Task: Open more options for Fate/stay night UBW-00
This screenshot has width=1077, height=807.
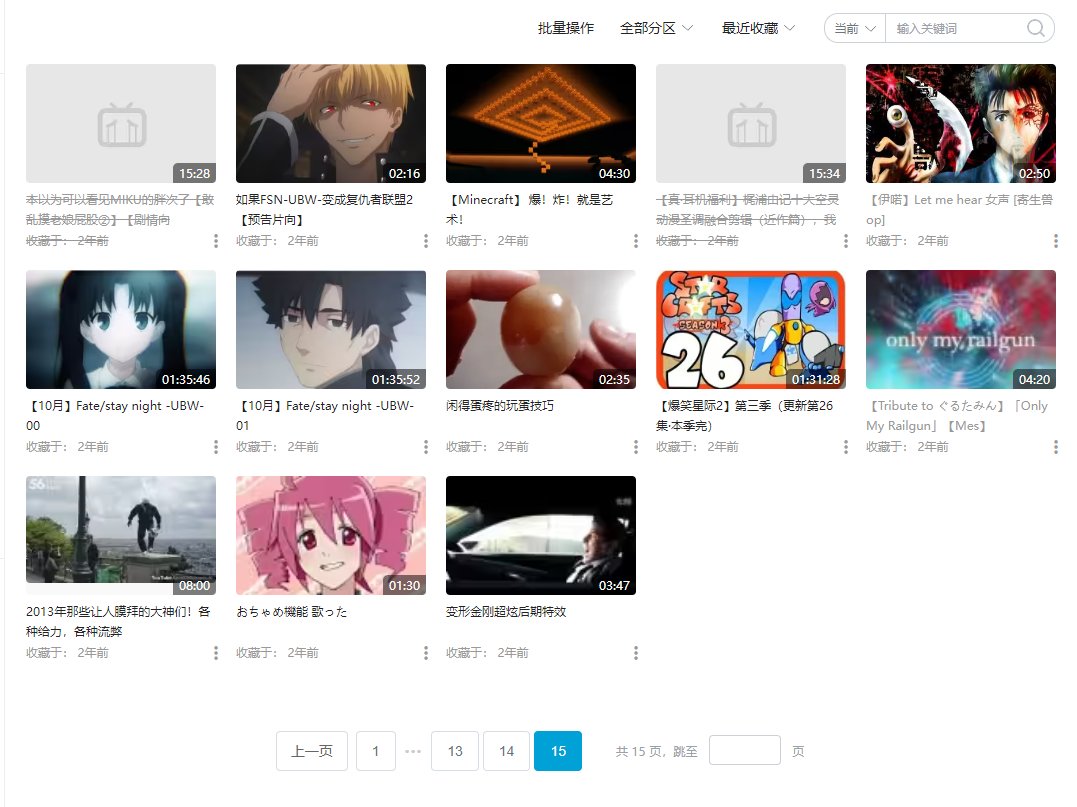Action: pos(216,446)
